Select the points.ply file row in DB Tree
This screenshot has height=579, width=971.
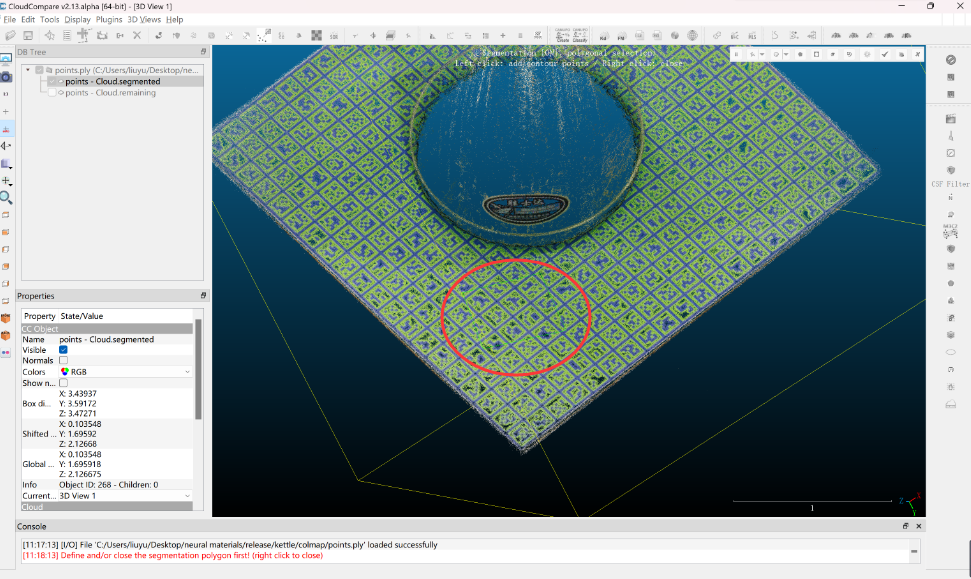pos(126,71)
